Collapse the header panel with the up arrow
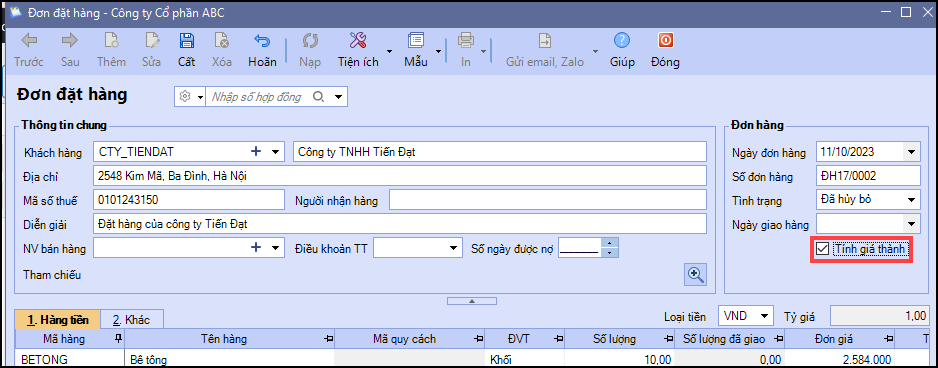 pos(471,300)
